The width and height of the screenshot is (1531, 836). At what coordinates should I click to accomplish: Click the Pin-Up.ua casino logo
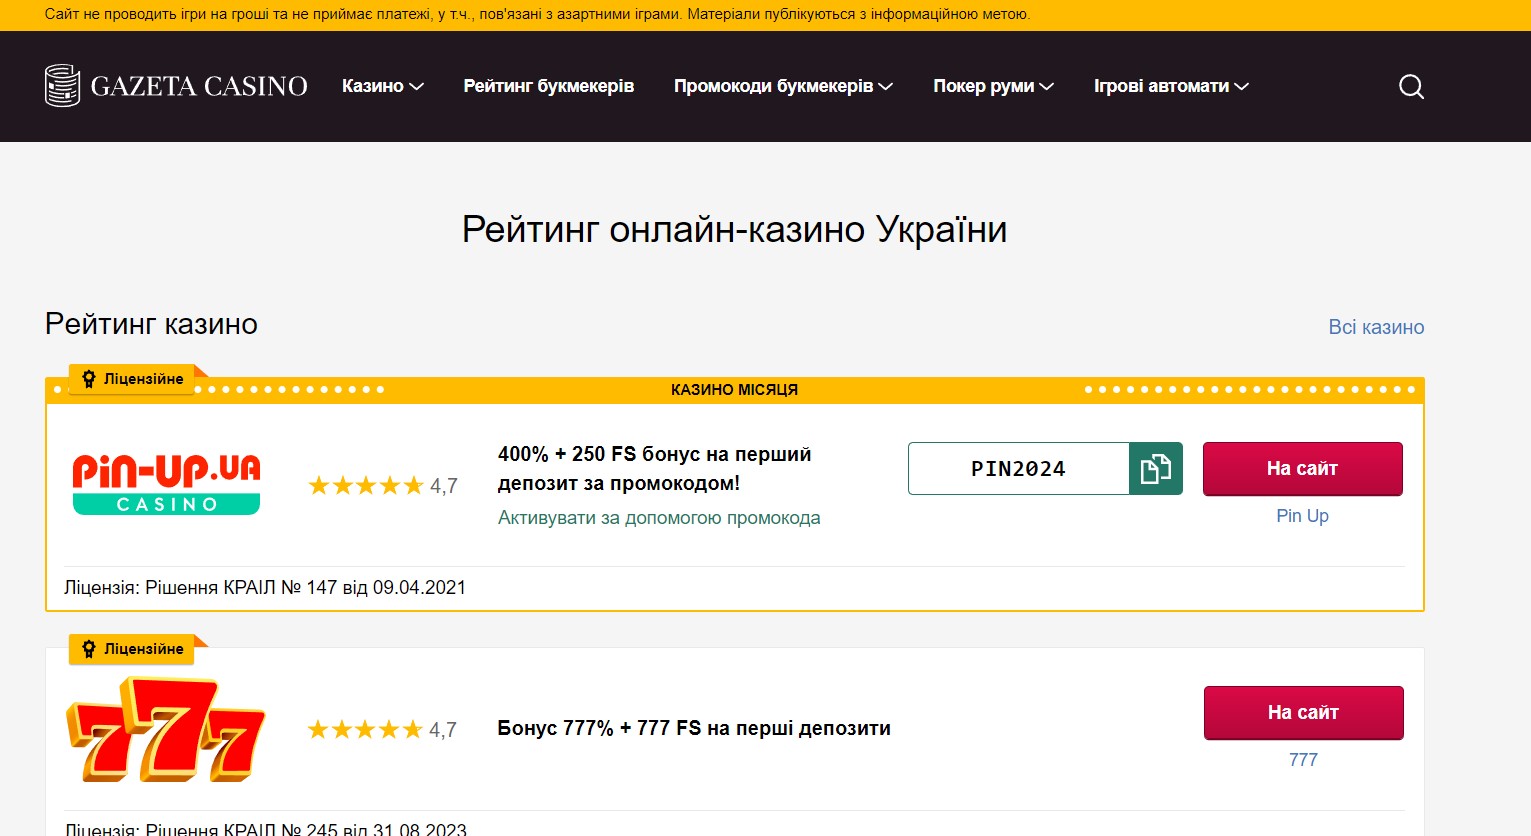pyautogui.click(x=166, y=484)
